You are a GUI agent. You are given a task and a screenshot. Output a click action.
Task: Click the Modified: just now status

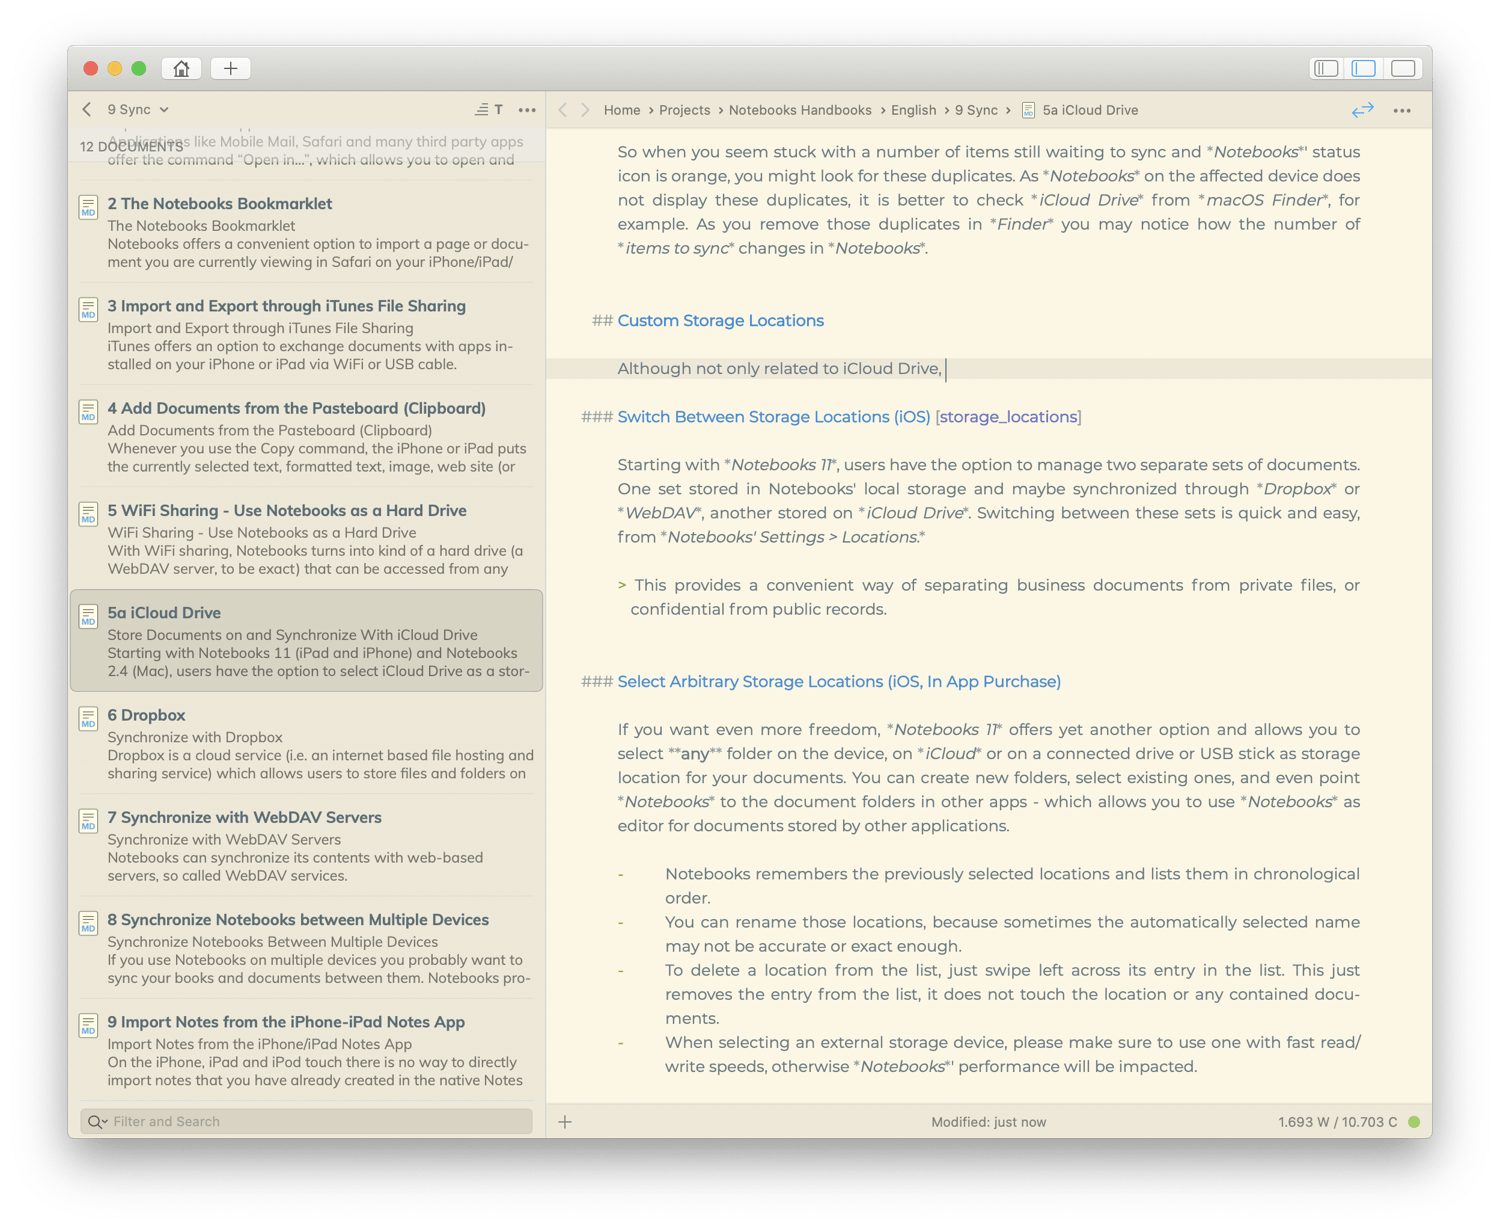(988, 1122)
